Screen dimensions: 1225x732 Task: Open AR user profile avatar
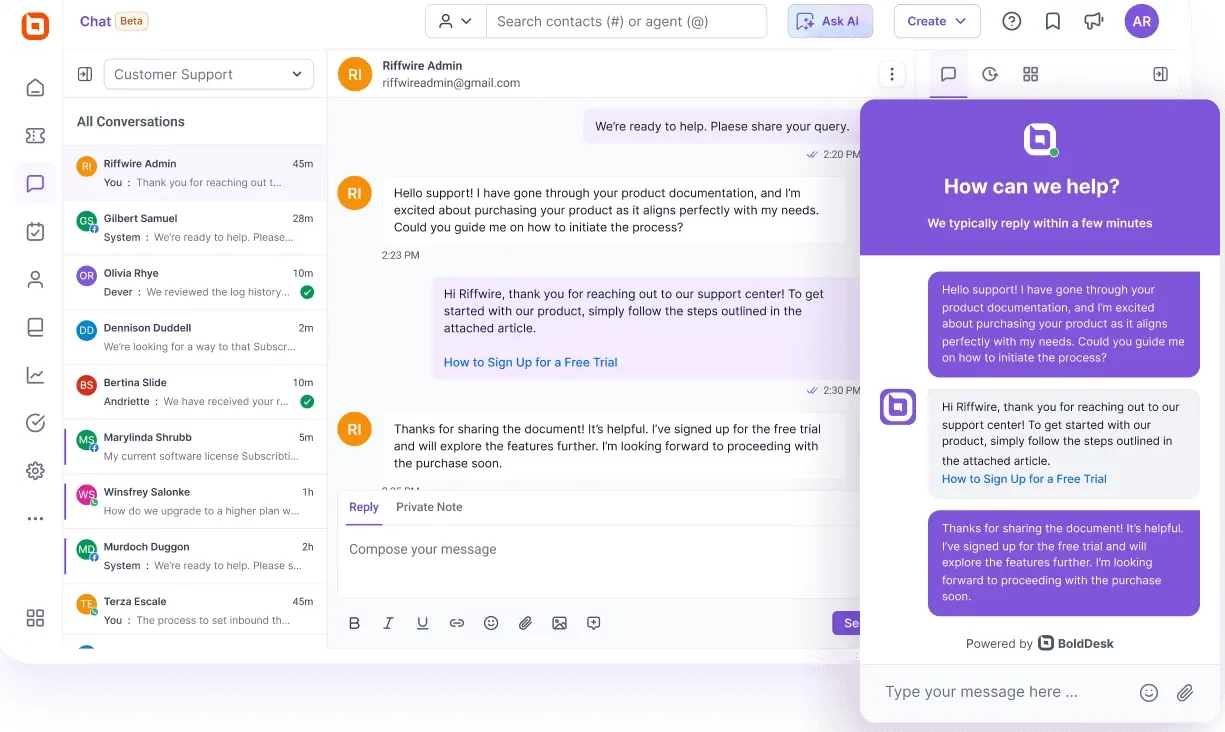tap(1141, 21)
